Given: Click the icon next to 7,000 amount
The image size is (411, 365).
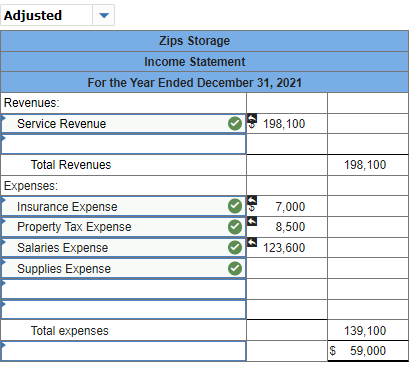Looking at the screenshot, I should (x=252, y=201).
